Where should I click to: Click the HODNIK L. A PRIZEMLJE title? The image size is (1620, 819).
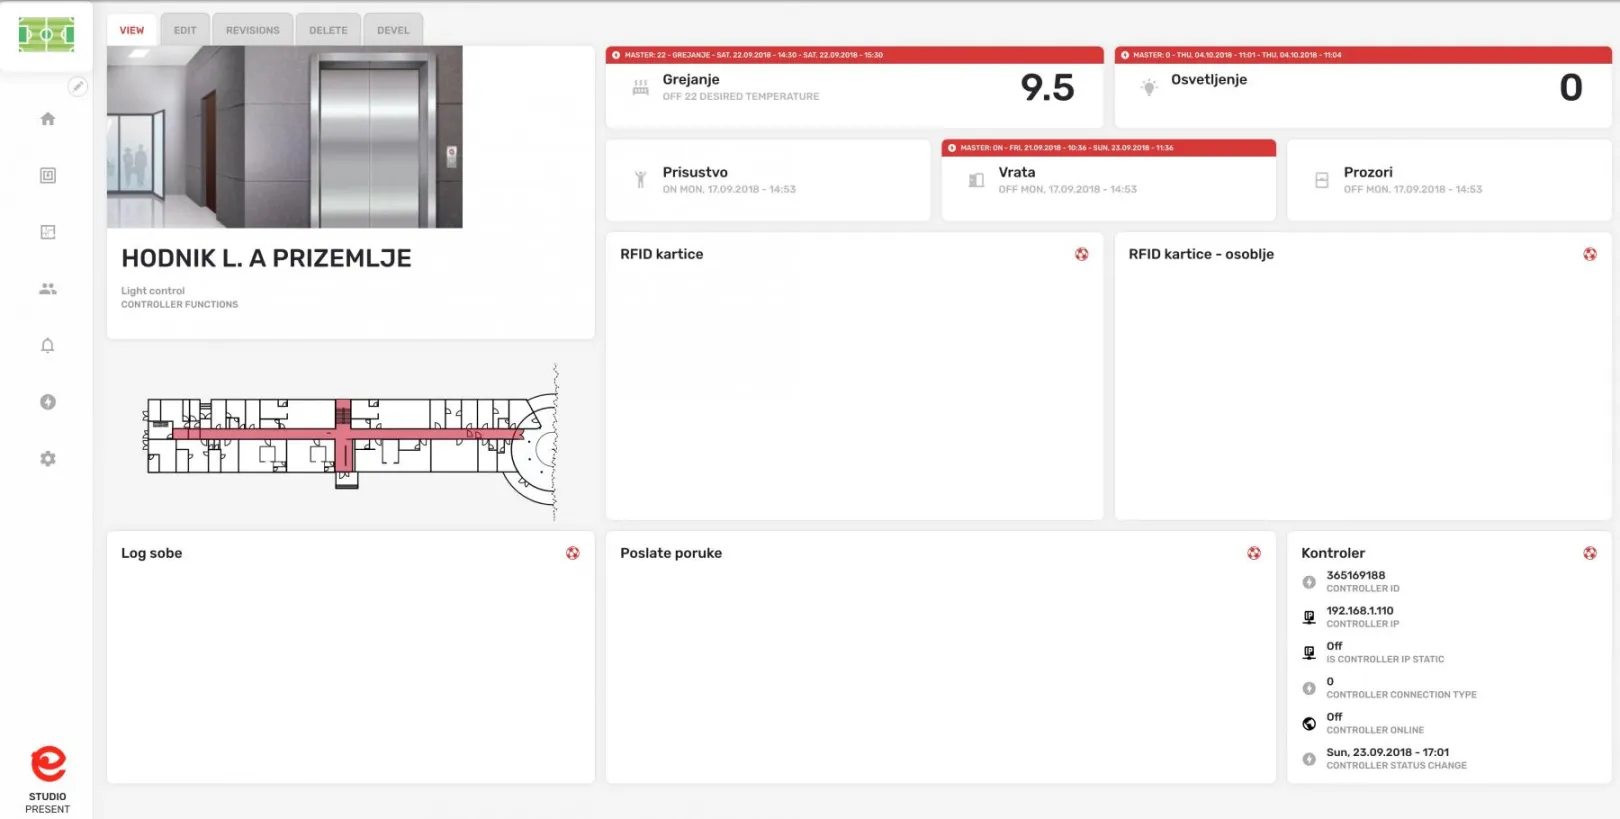coord(266,258)
